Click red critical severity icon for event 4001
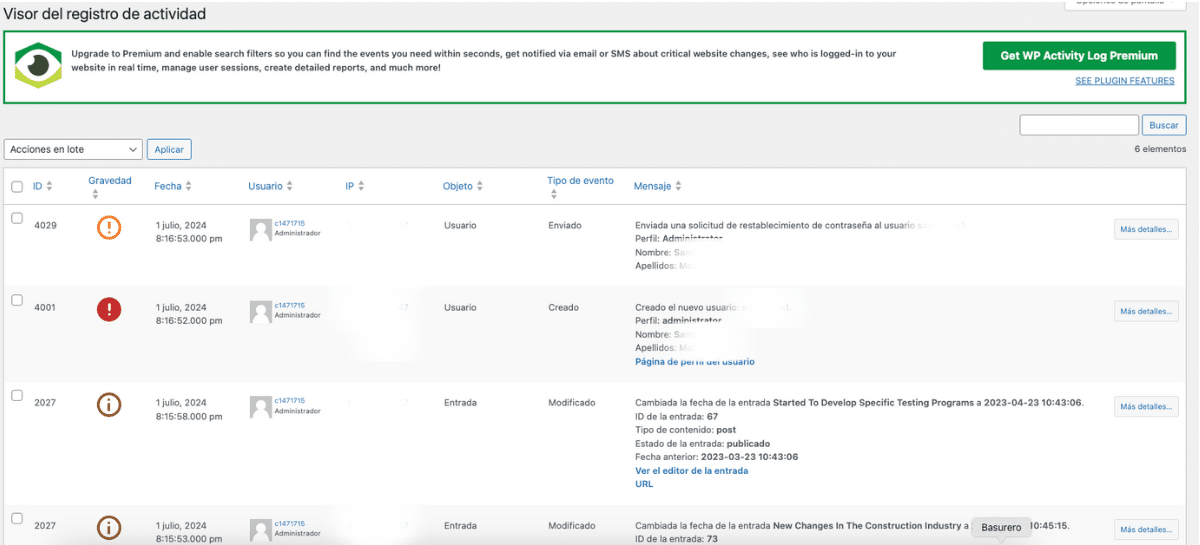Viewport: 1200px width, 545px height. (x=109, y=310)
